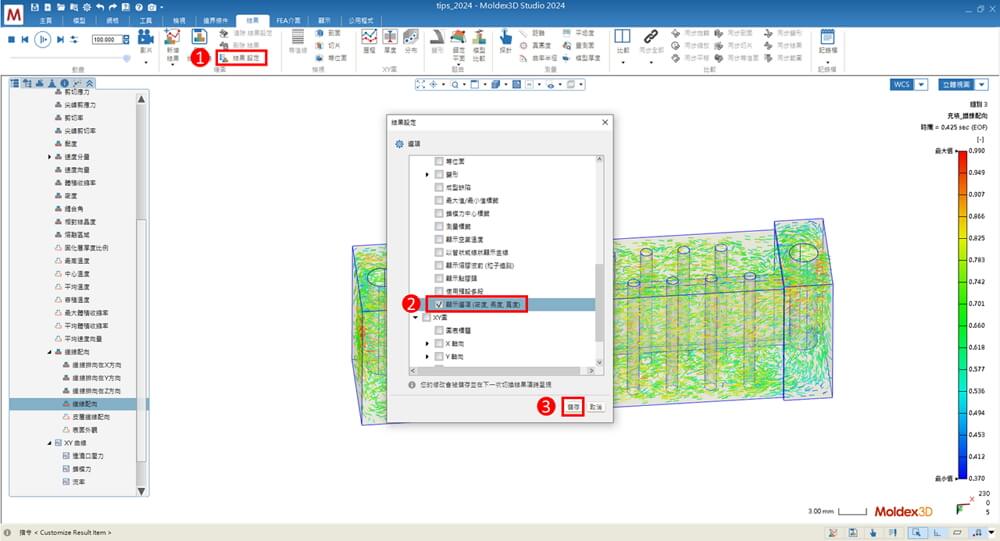This screenshot has height=541, width=1000.
Task: Click the eye visibility icon in viewport toolbar
Action: (x=550, y=84)
